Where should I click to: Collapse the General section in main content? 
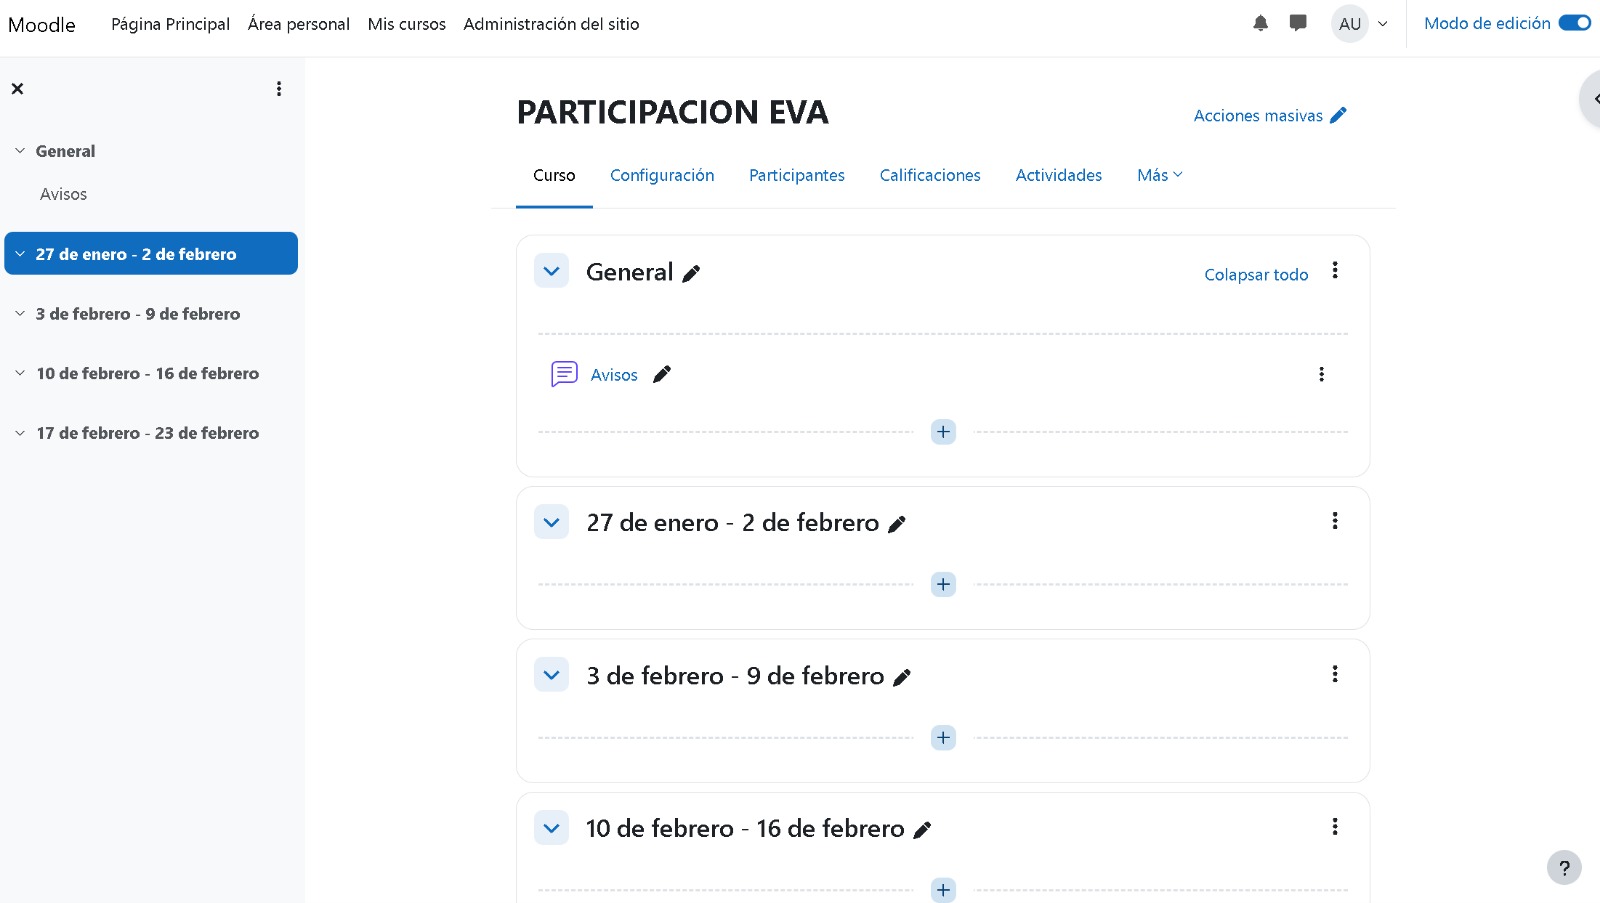[551, 271]
